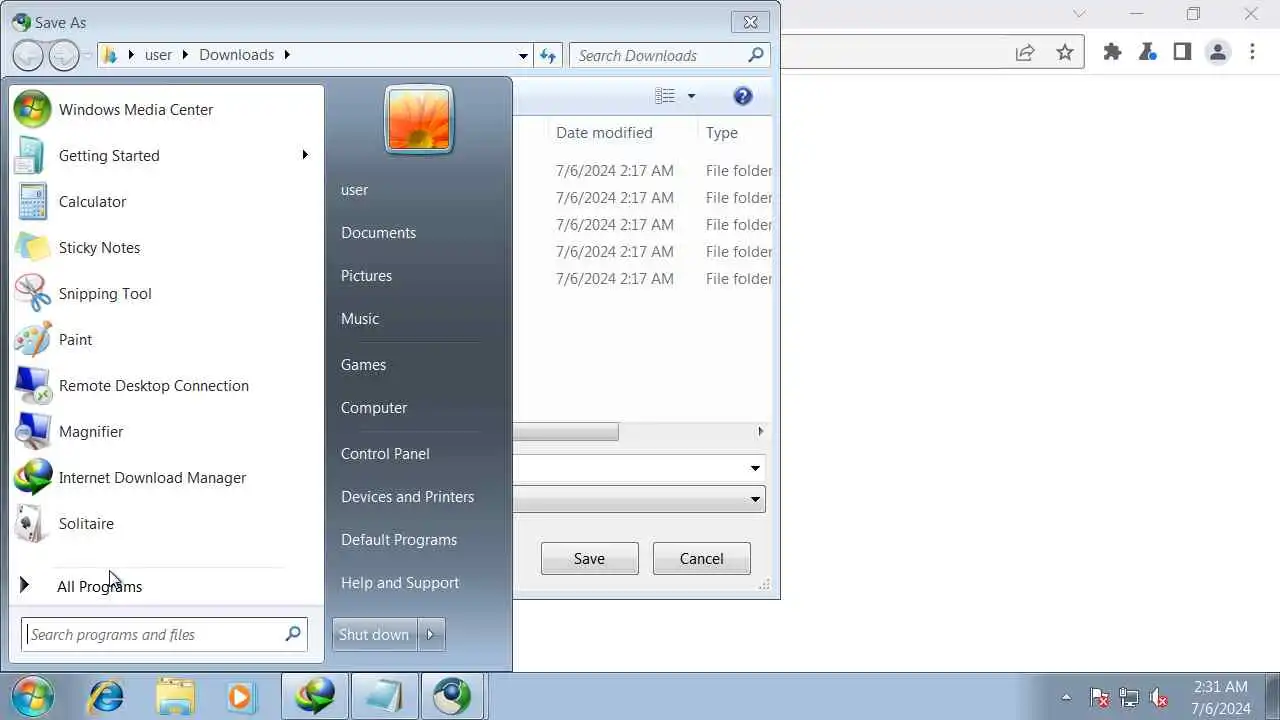
Task: Open Games from Start menu
Action: click(x=363, y=364)
